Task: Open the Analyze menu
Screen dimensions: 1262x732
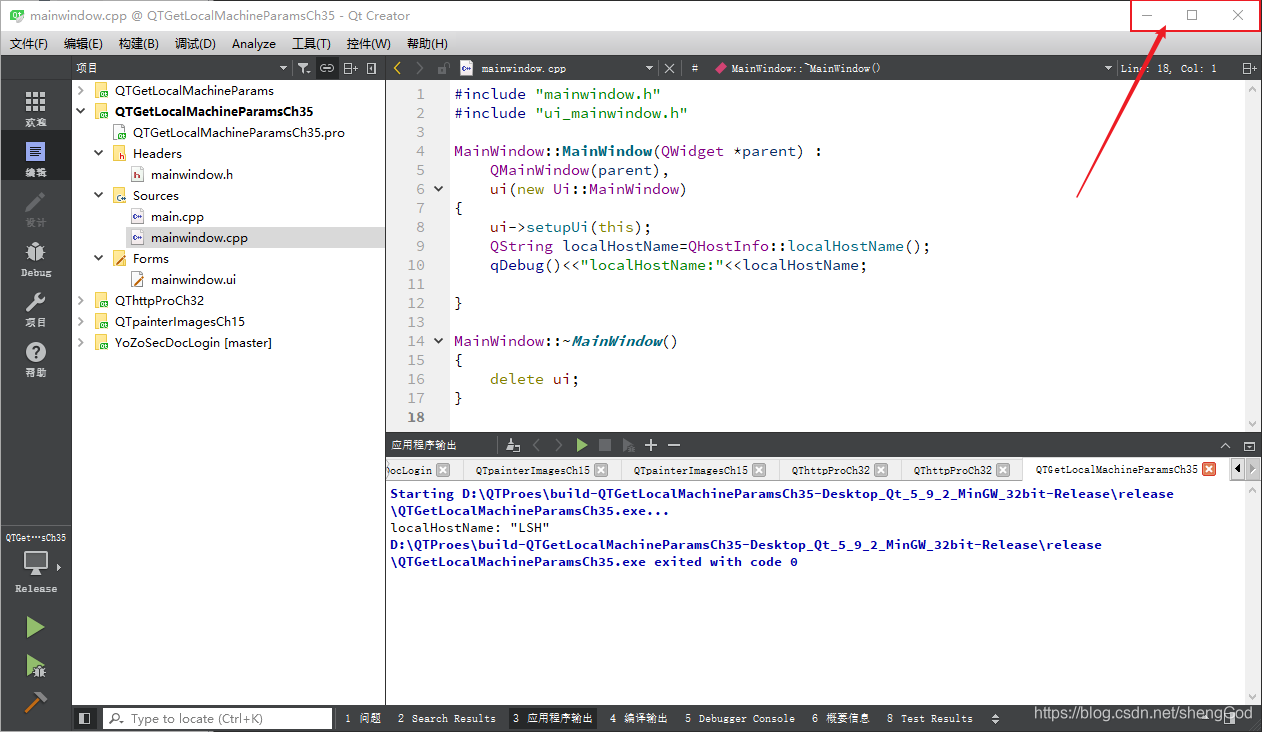Action: [x=254, y=43]
